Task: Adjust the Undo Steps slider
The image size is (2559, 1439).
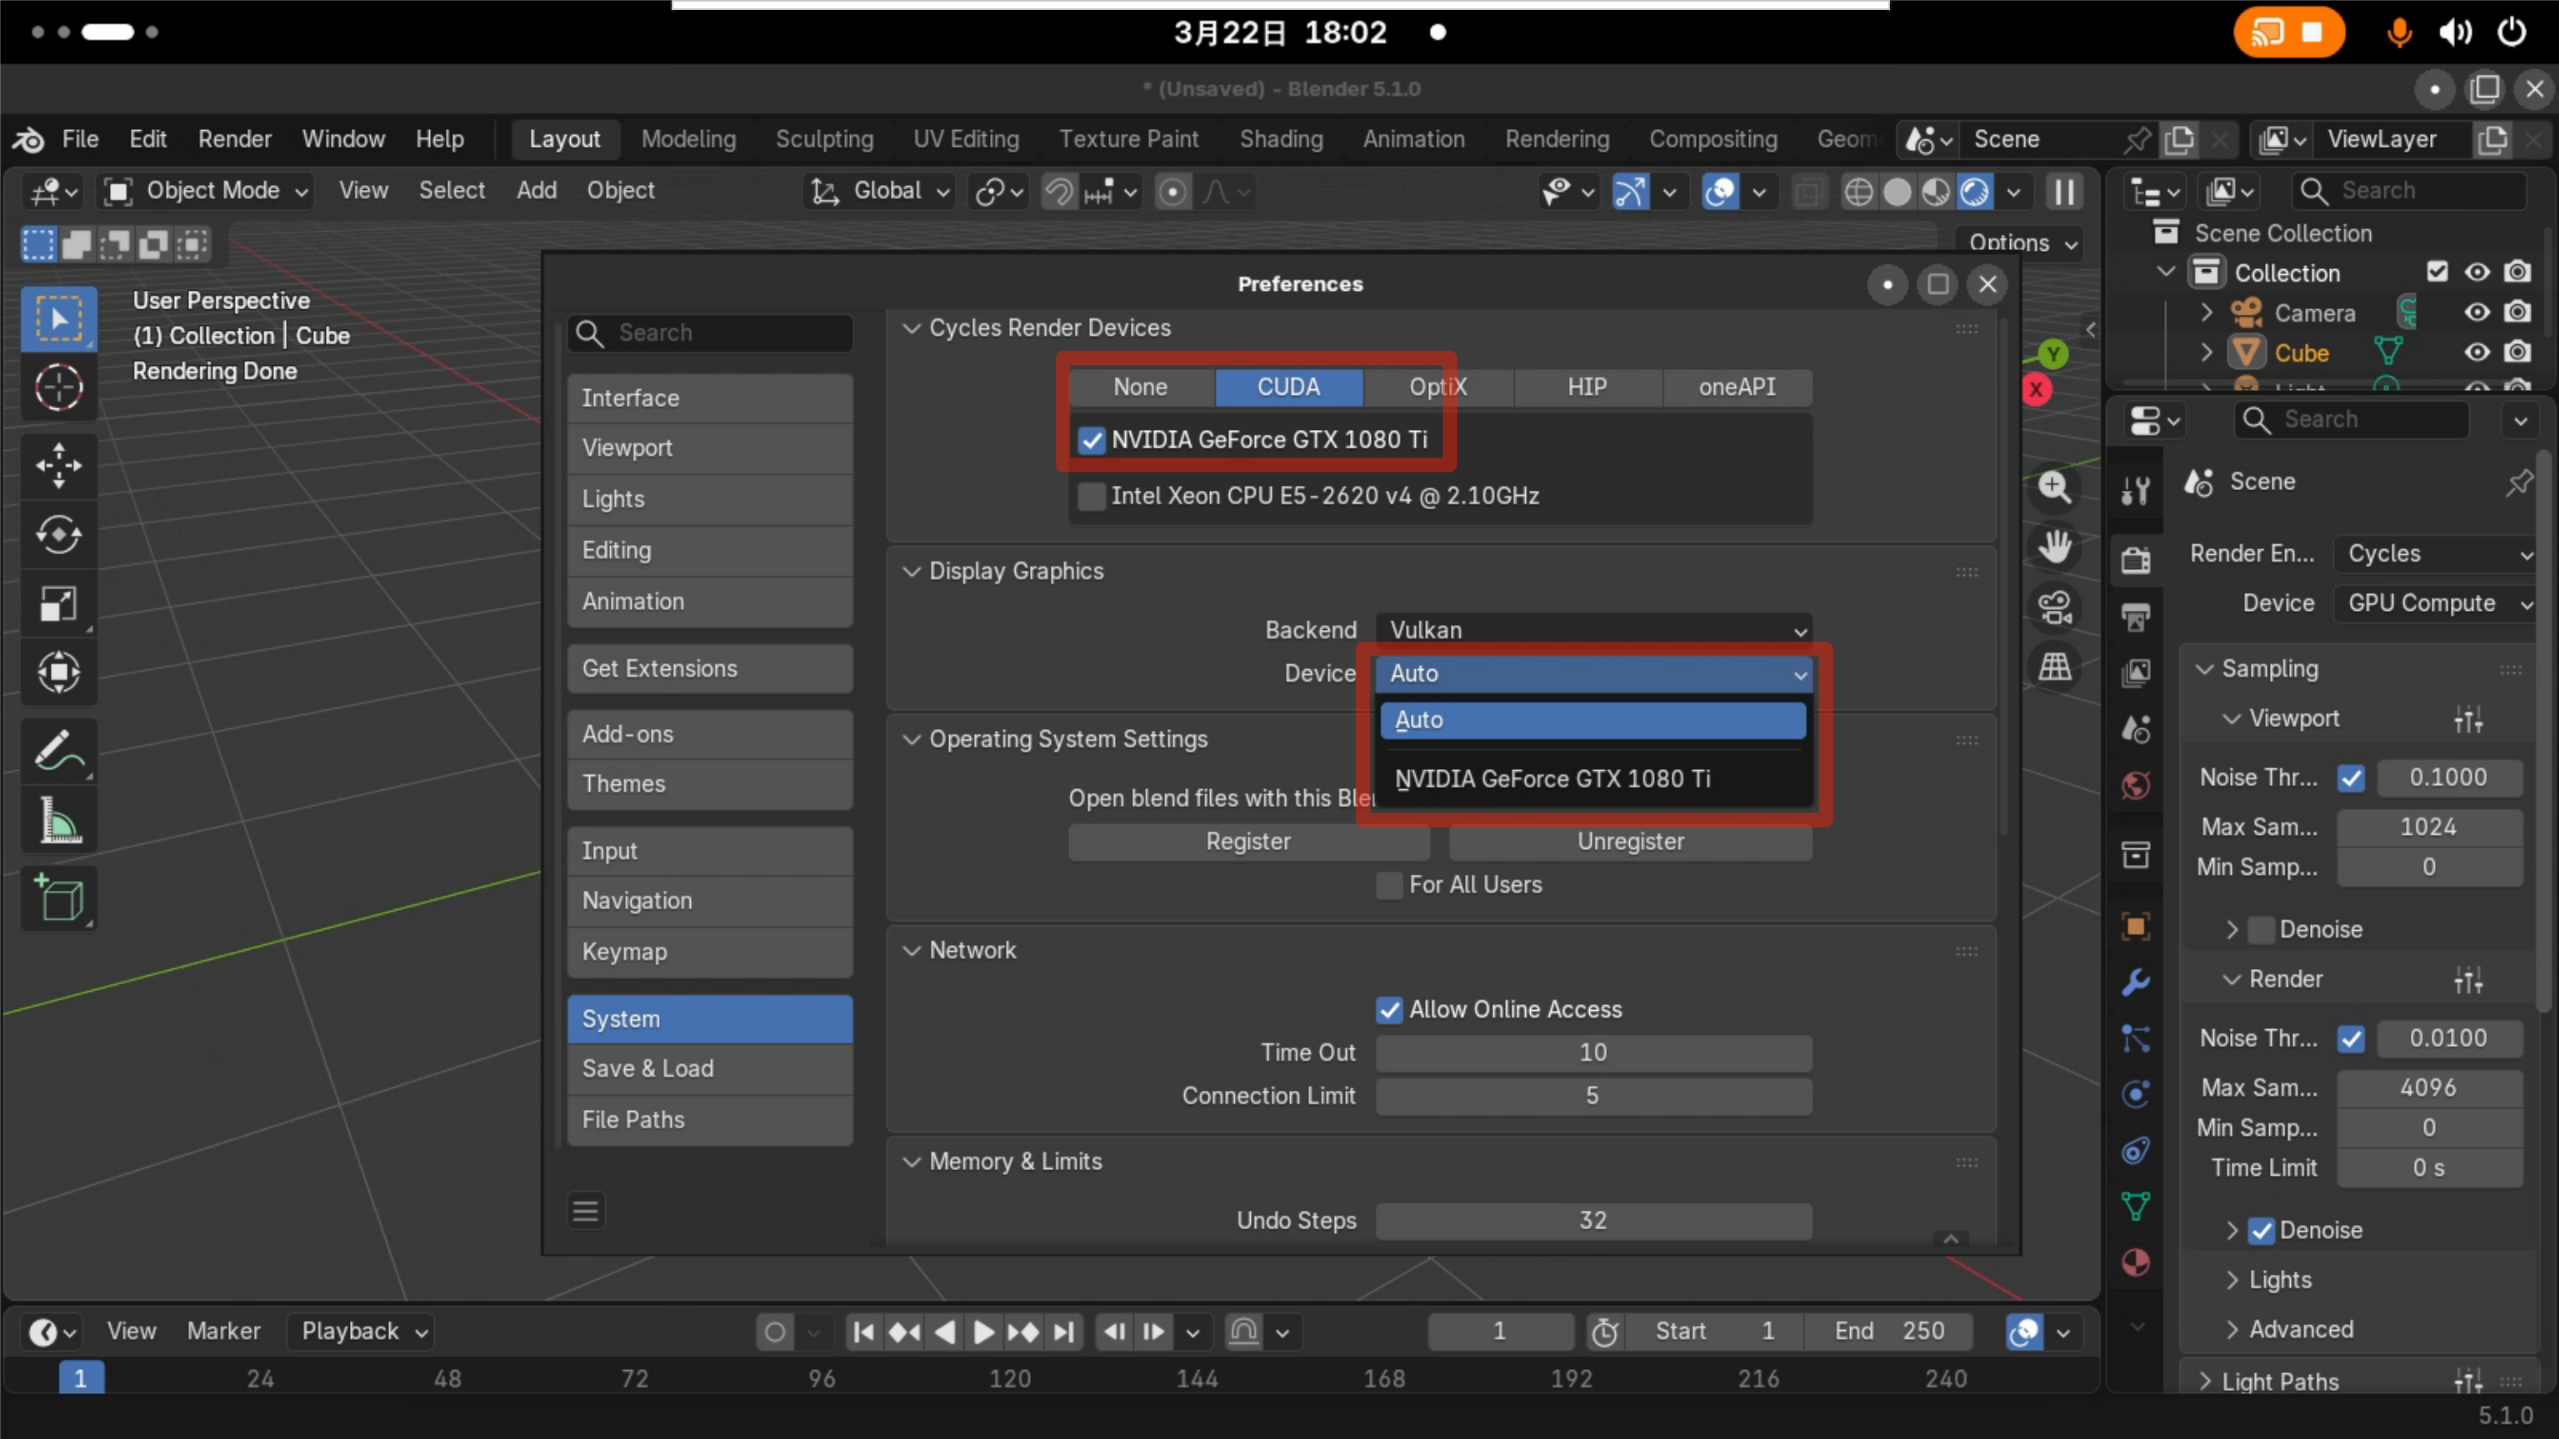Action: click(x=1593, y=1221)
